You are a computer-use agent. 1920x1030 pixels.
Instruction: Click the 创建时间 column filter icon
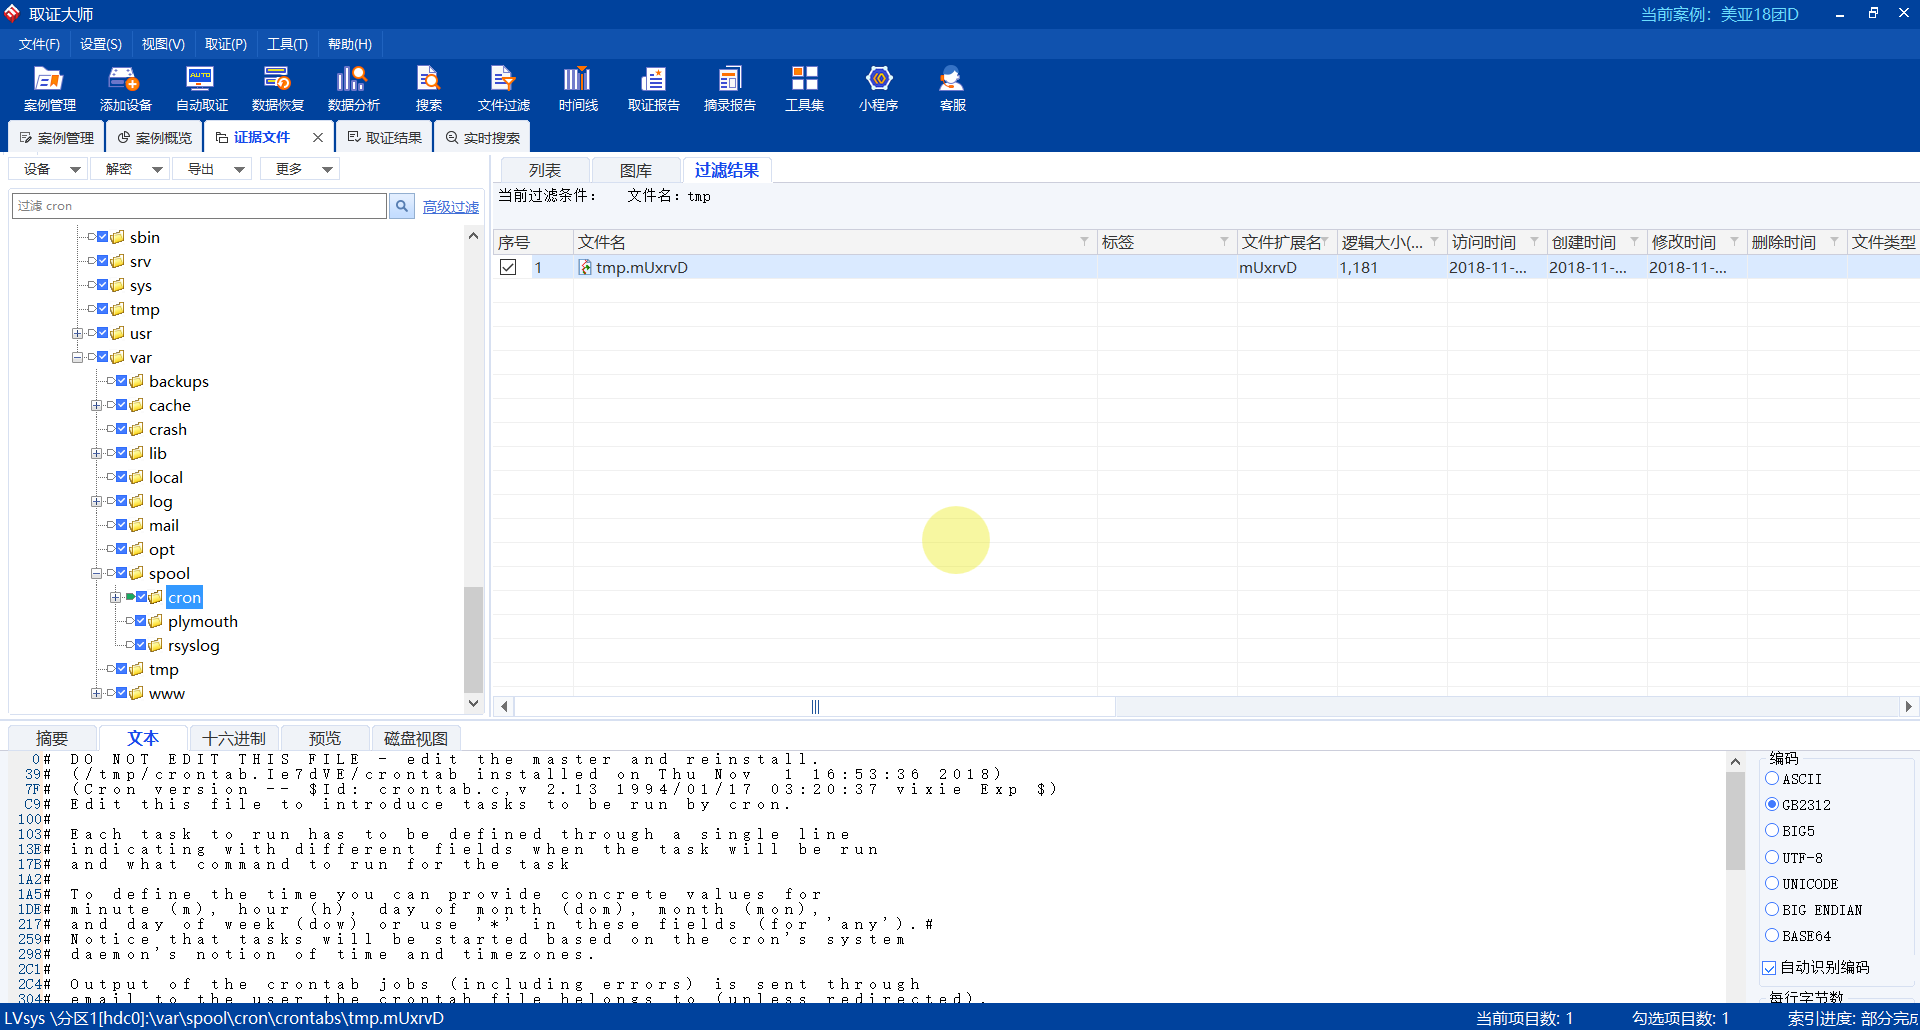click(x=1634, y=242)
